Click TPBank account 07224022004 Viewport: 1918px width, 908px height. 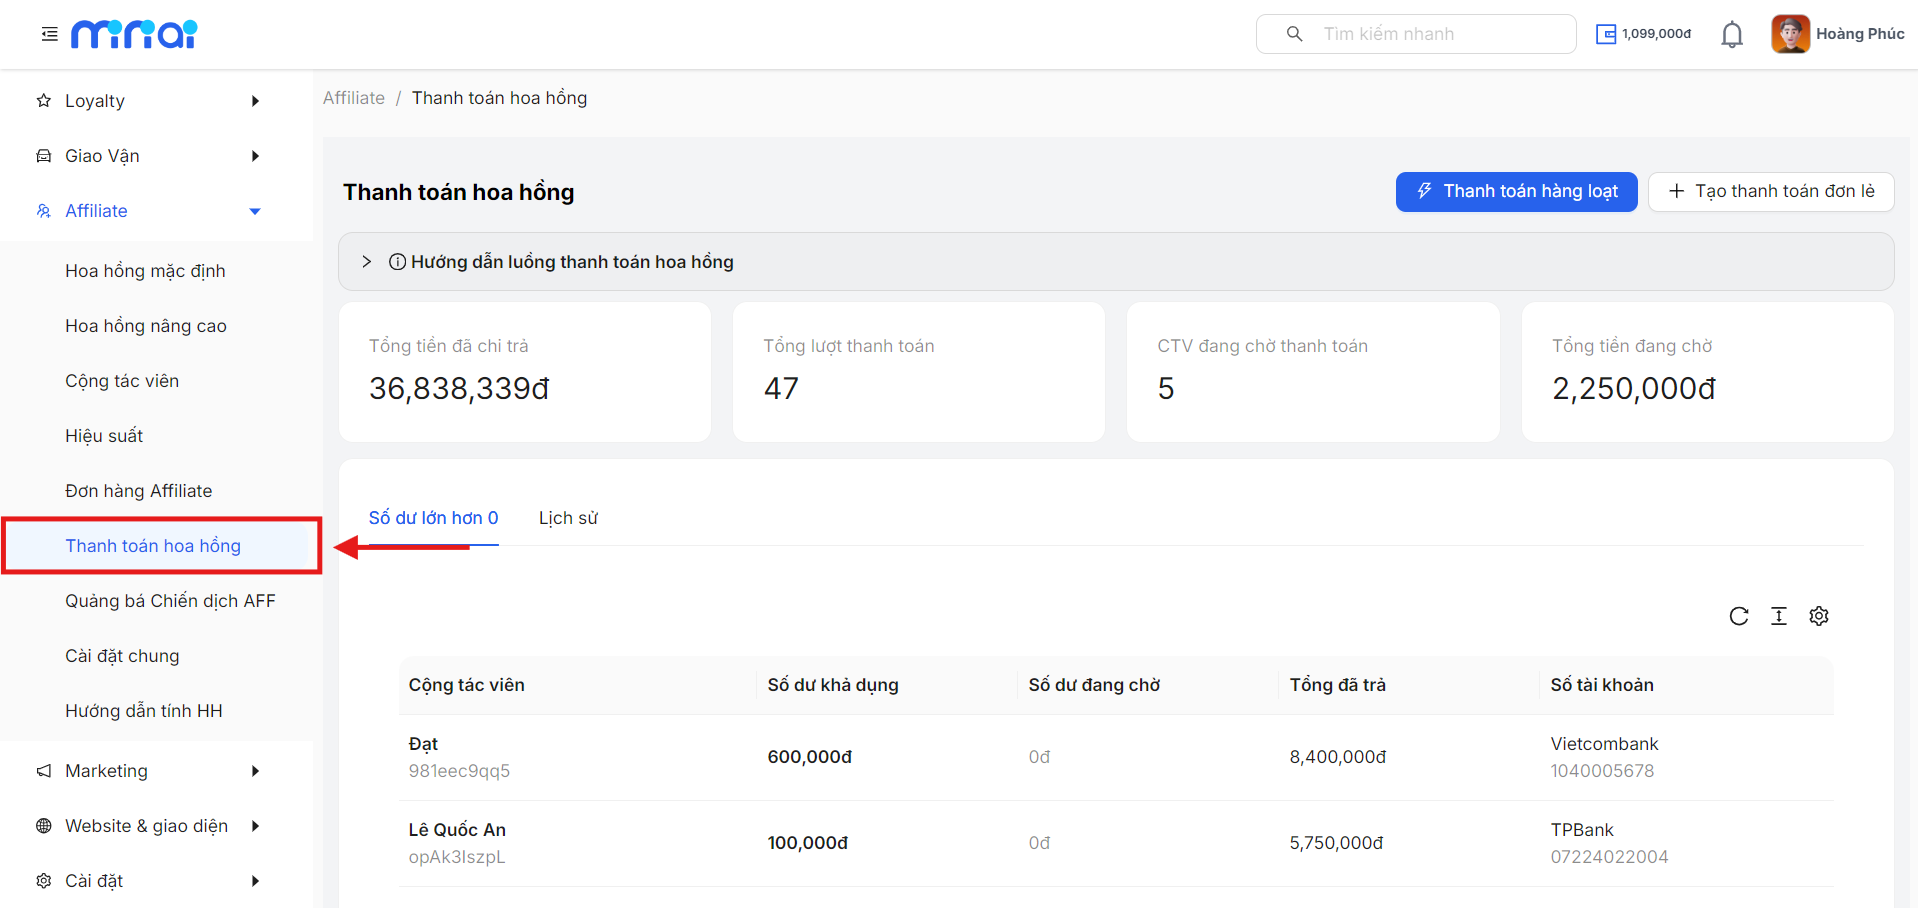point(1609,857)
